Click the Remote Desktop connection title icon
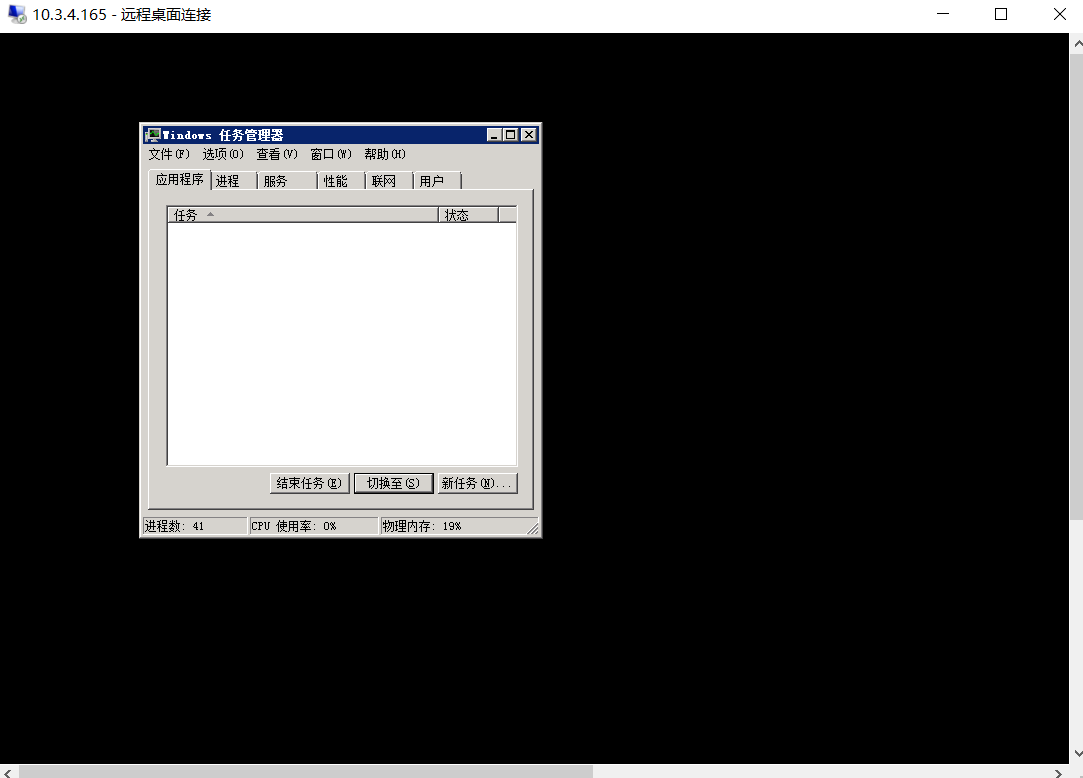This screenshot has height=778, width=1083. [17, 15]
